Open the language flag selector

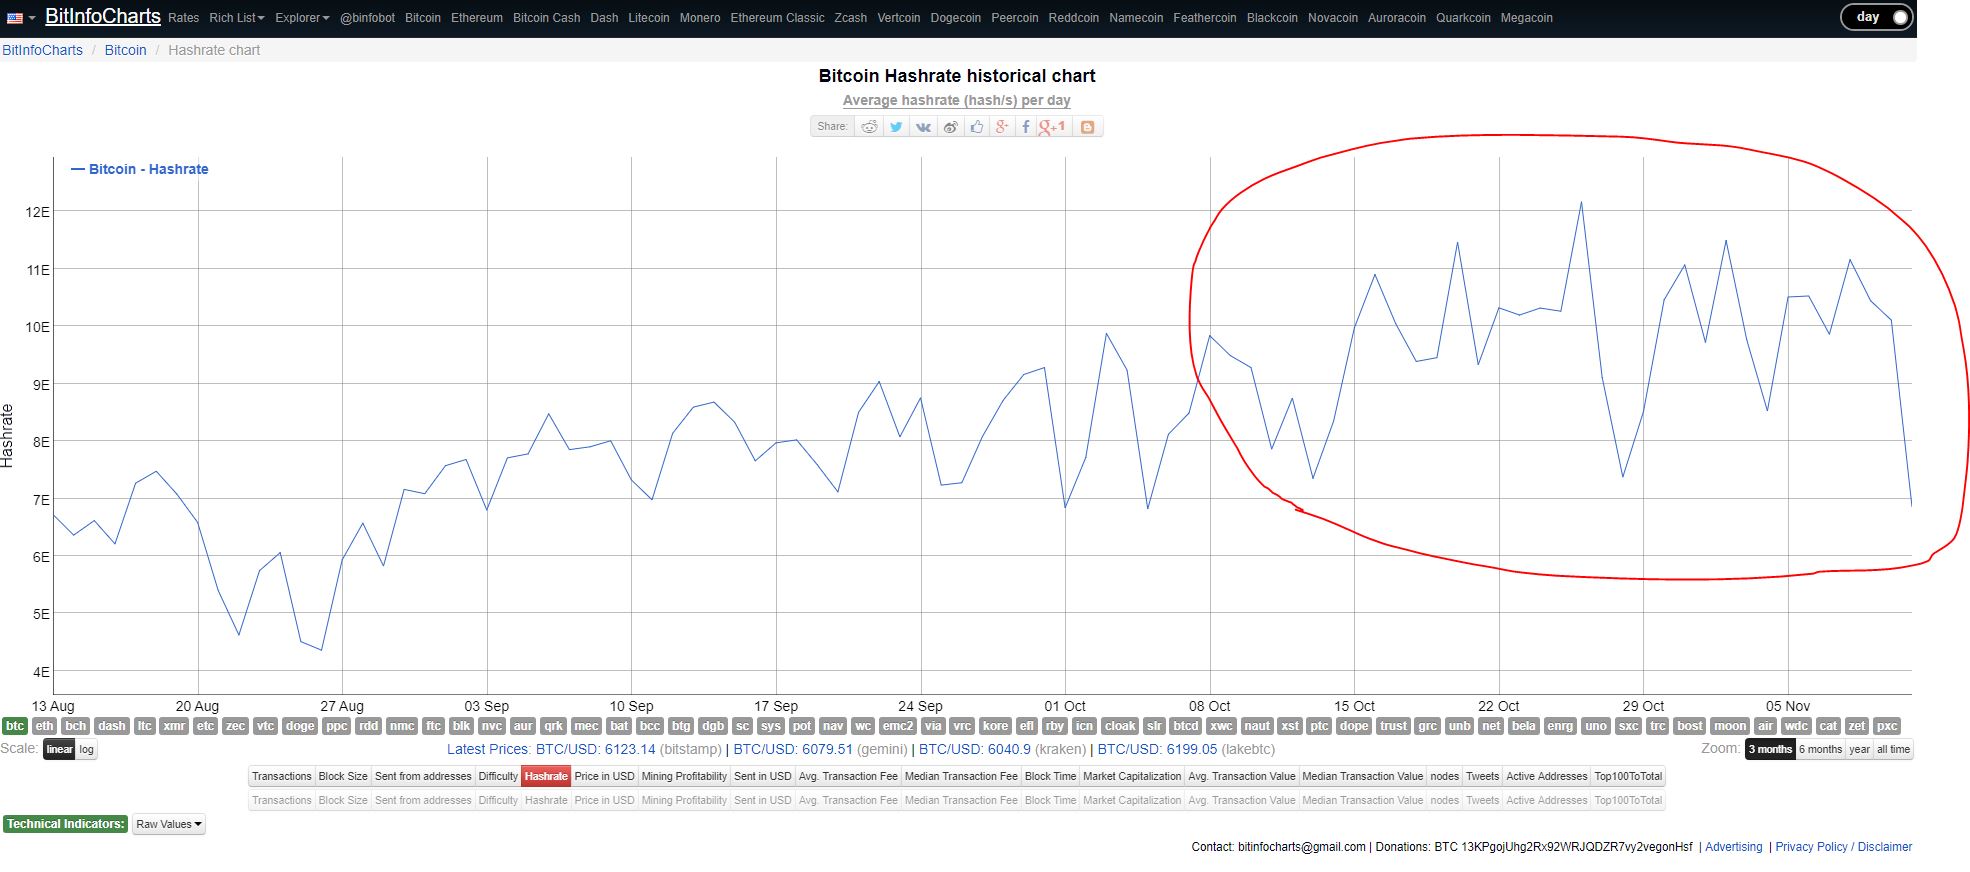[x=20, y=18]
